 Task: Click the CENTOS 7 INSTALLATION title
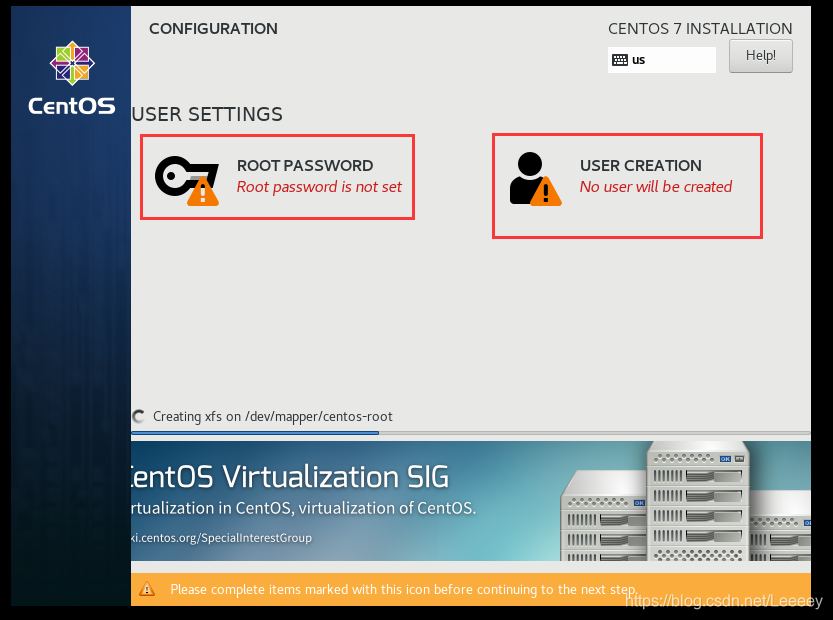(700, 29)
